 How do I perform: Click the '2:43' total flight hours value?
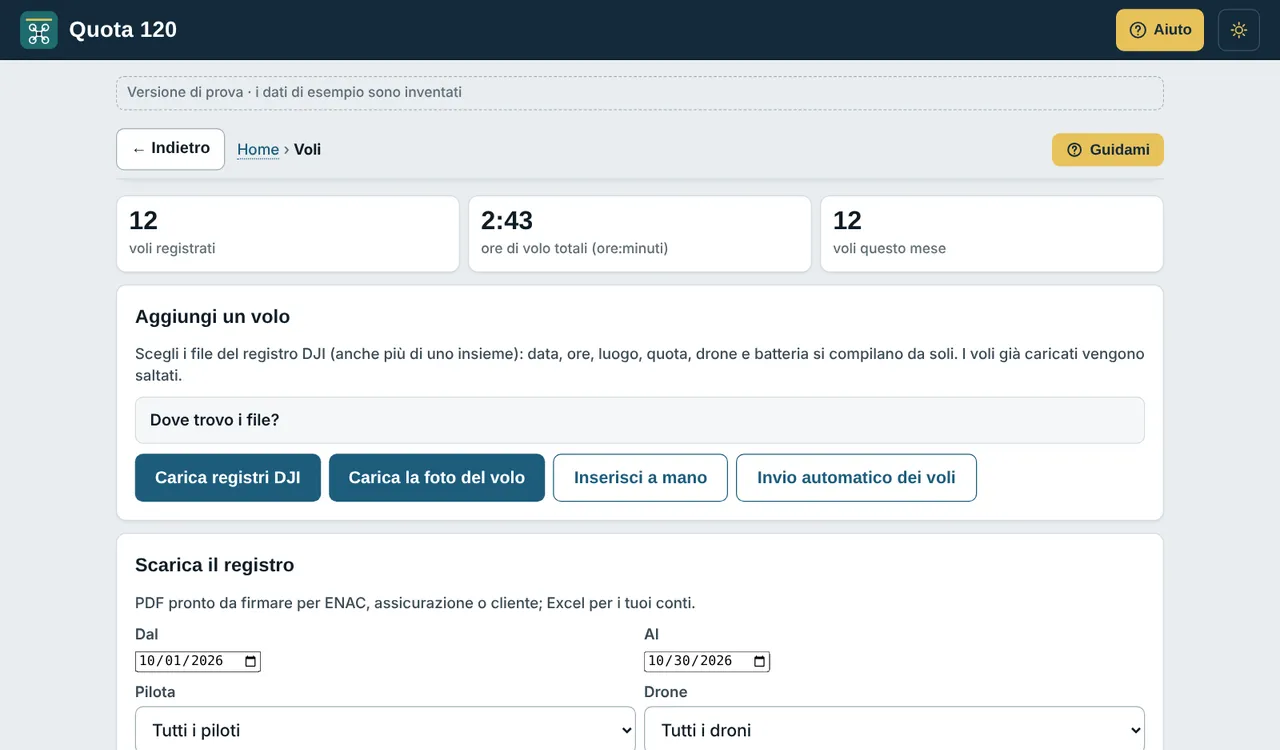pos(507,220)
